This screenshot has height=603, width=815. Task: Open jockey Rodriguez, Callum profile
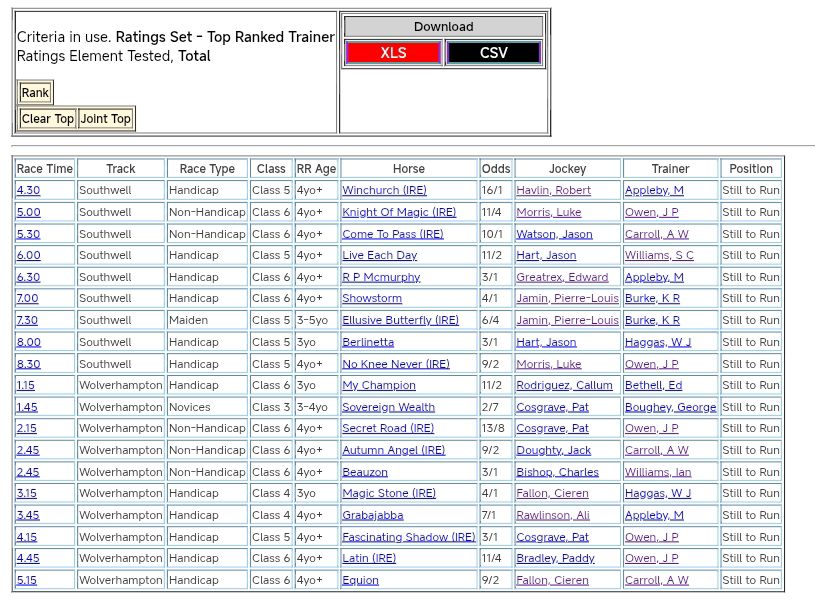click(564, 385)
